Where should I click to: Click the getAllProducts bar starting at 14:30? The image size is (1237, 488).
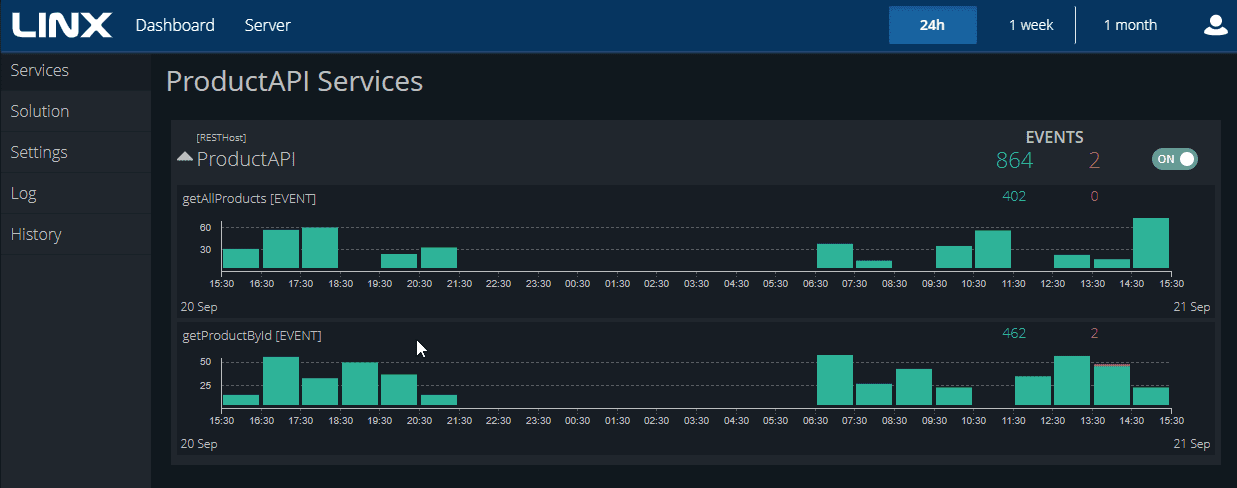click(1151, 243)
